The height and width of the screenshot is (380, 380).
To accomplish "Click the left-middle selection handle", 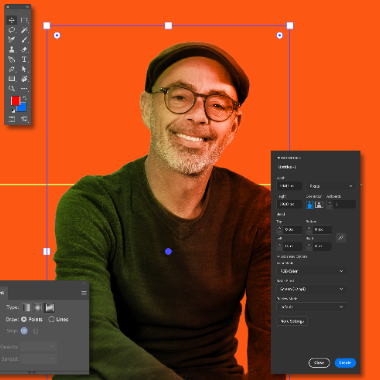I will pyautogui.click(x=47, y=251).
